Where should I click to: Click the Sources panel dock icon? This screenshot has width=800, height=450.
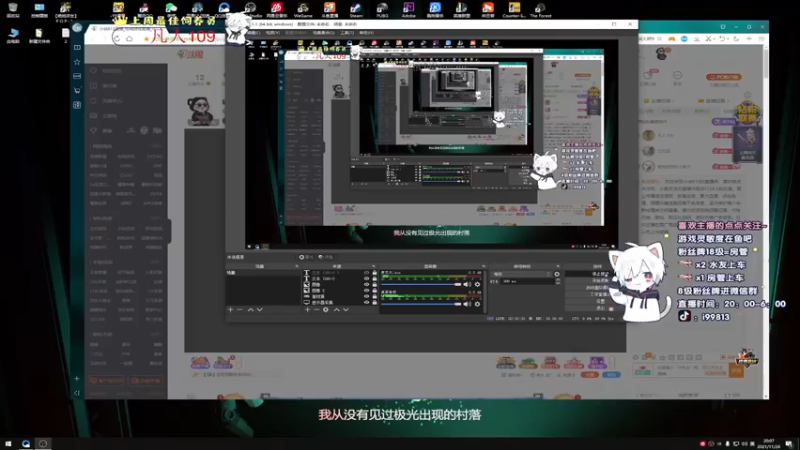tap(373, 266)
